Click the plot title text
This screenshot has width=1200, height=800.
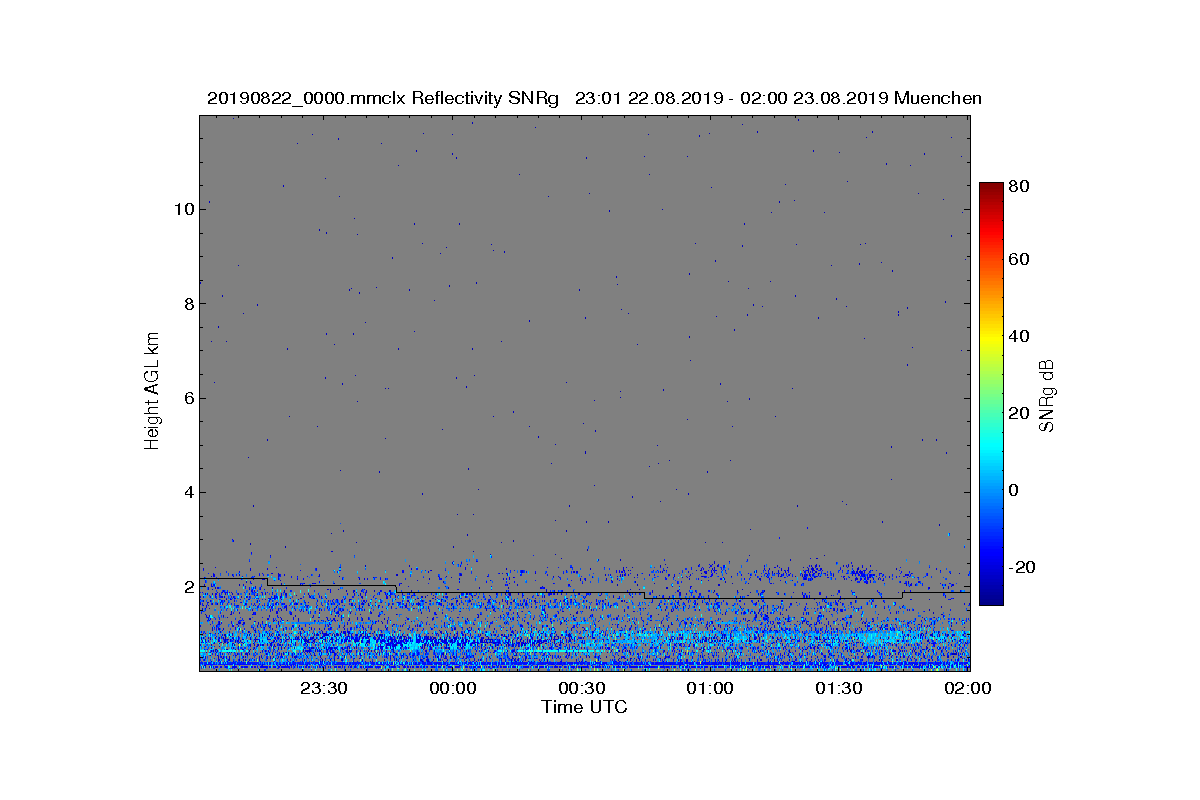click(x=594, y=98)
